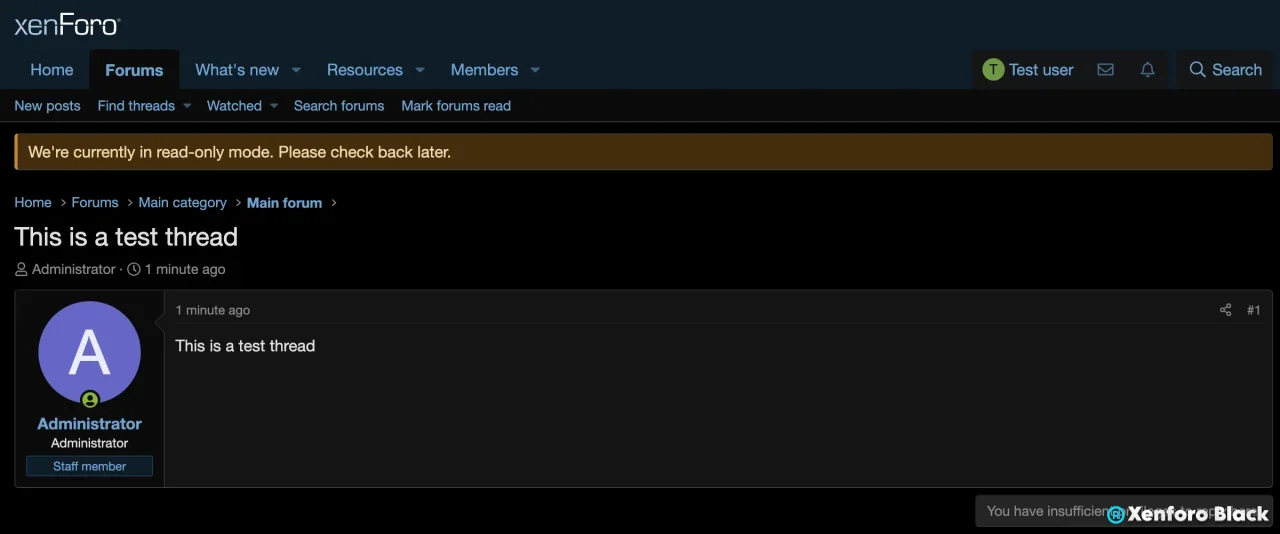Open the alerts bell icon

click(x=1148, y=70)
